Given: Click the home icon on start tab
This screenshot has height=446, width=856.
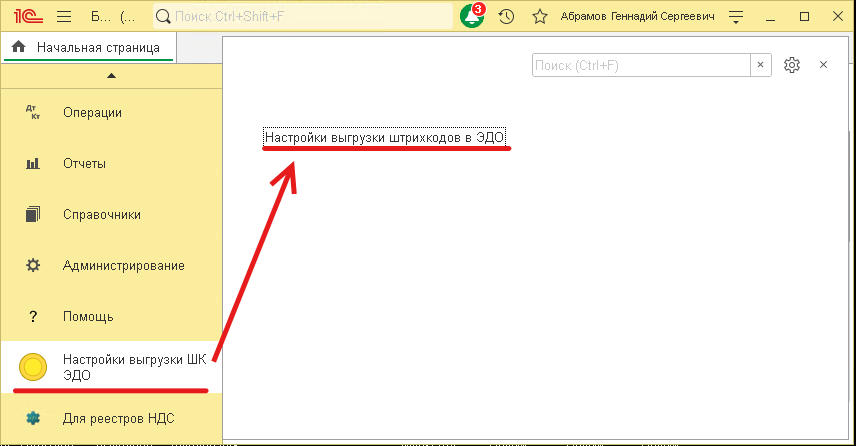Looking at the screenshot, I should coord(19,47).
